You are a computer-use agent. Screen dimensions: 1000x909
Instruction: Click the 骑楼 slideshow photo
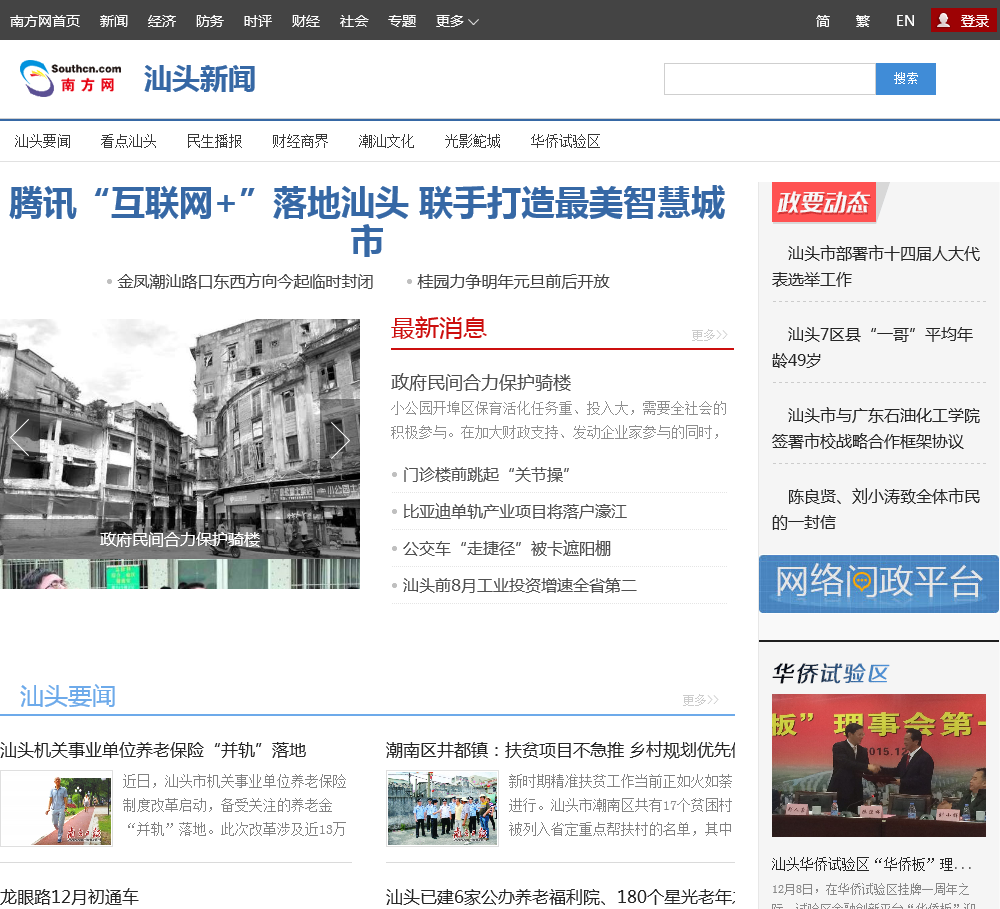(180, 438)
